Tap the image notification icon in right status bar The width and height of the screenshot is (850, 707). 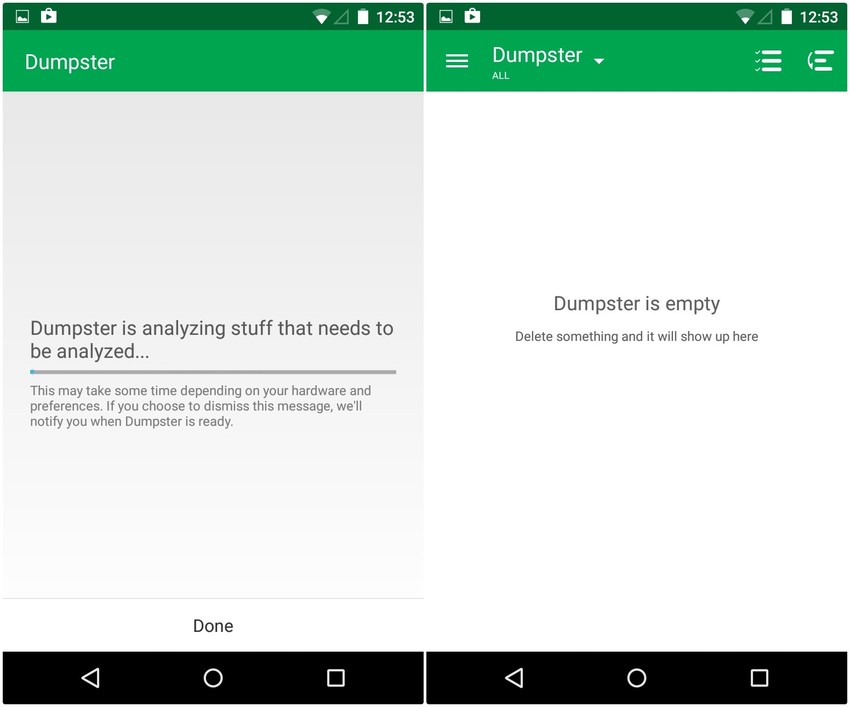(446, 17)
